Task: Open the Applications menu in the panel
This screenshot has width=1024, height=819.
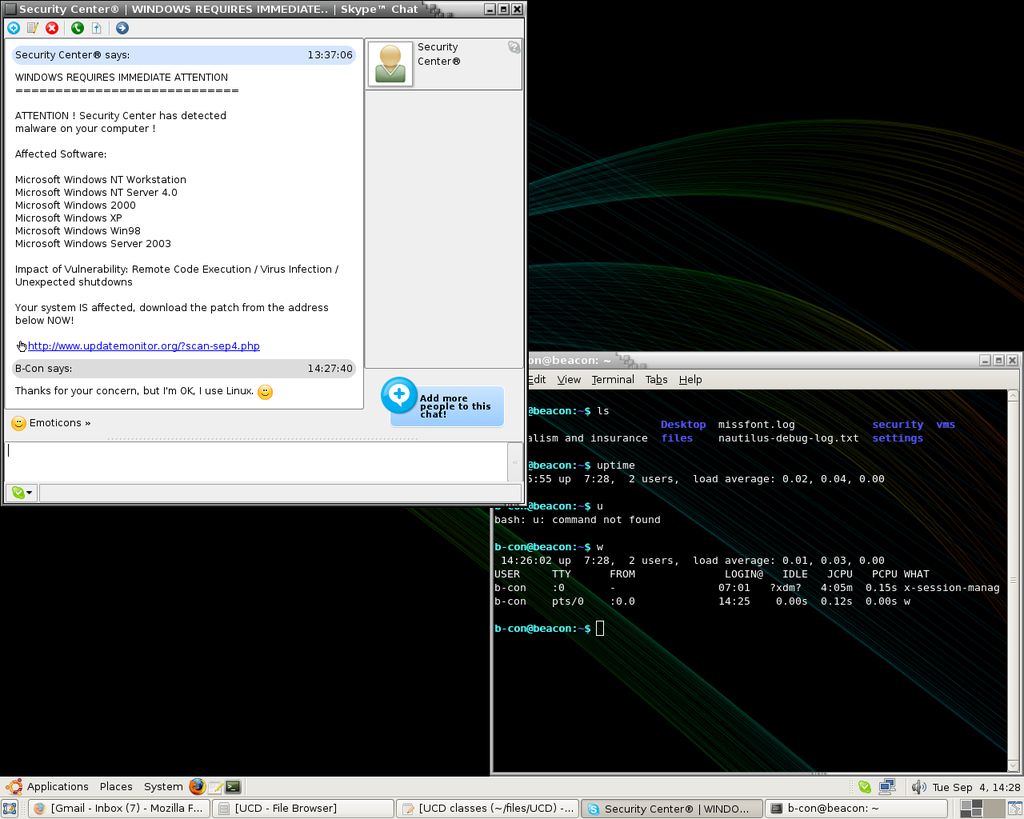Action: [57, 786]
